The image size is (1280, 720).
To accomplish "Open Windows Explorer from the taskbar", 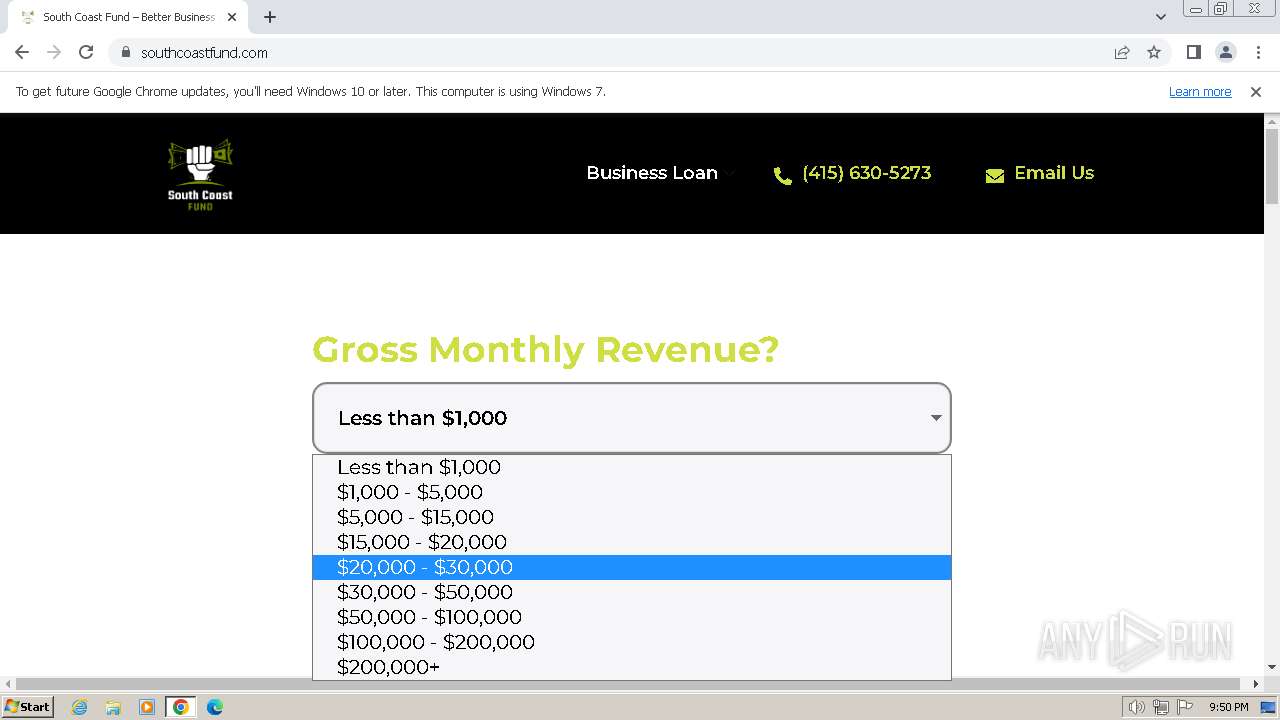I will 113,707.
